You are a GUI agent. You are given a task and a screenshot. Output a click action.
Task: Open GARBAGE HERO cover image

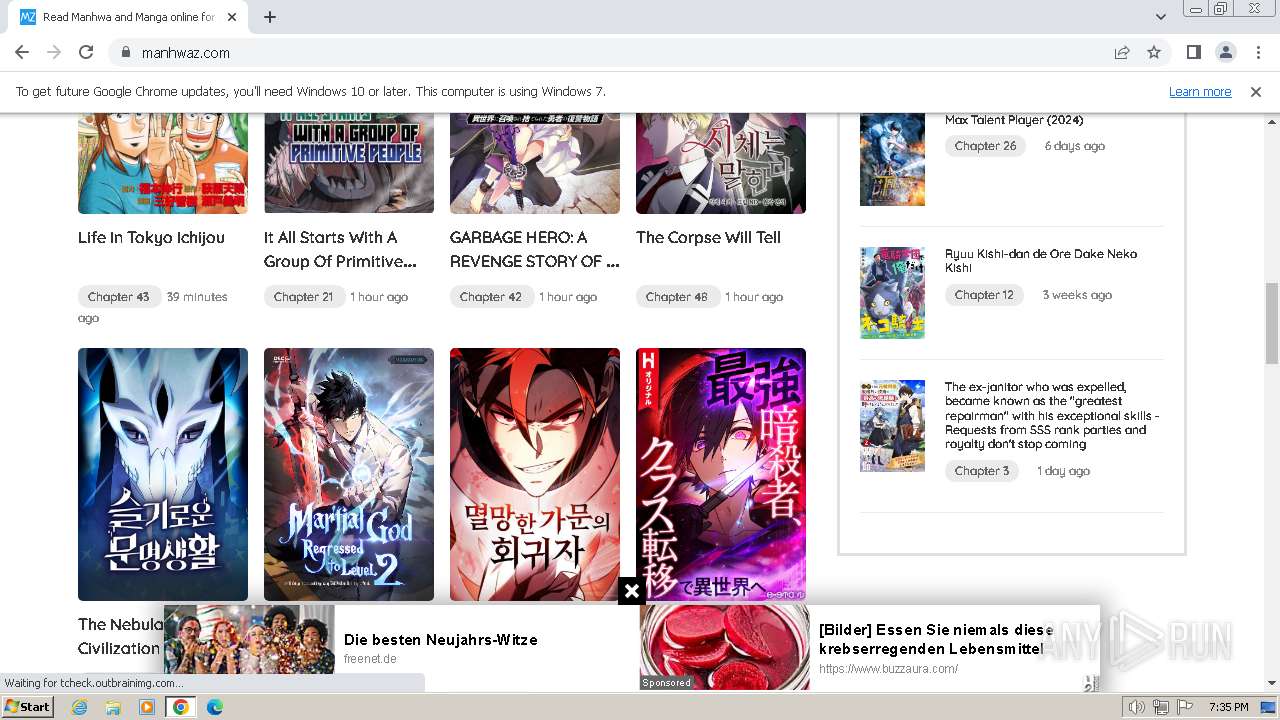point(535,164)
